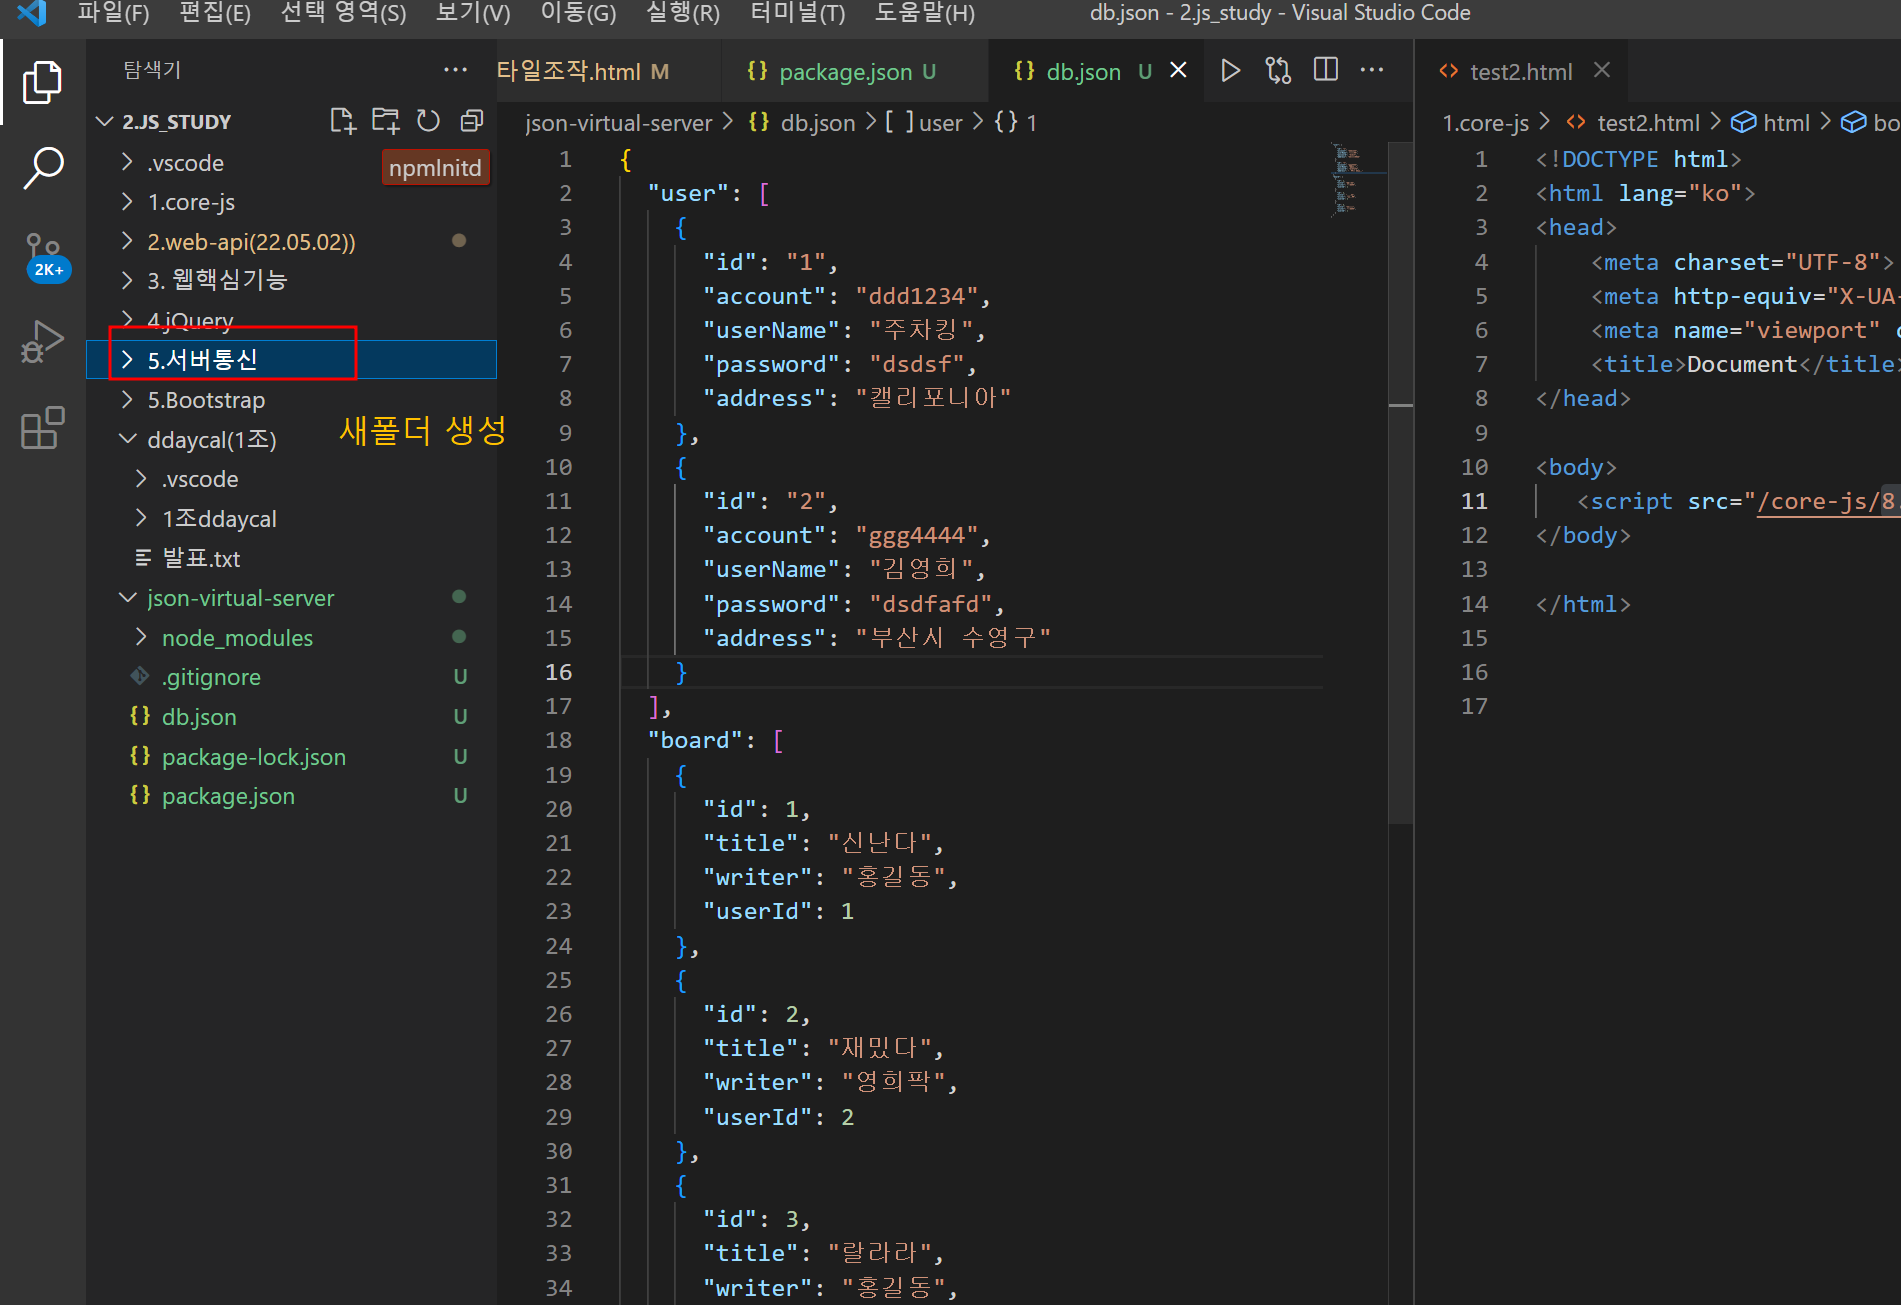The height and width of the screenshot is (1305, 1901).
Task: Open package-lock.json in explorer
Action: (x=253, y=757)
